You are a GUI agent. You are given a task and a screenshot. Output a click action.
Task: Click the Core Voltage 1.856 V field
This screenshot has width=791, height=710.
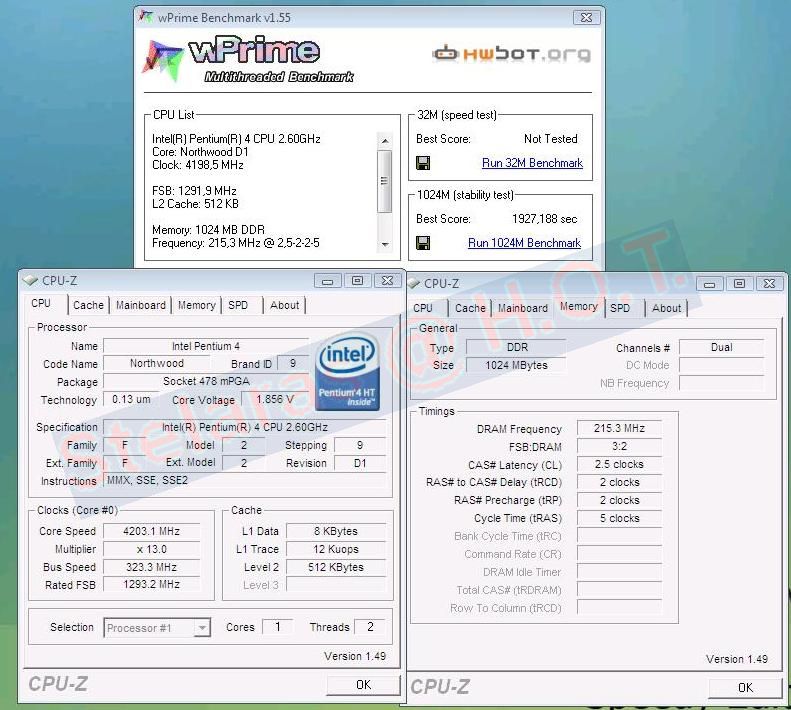click(x=275, y=400)
